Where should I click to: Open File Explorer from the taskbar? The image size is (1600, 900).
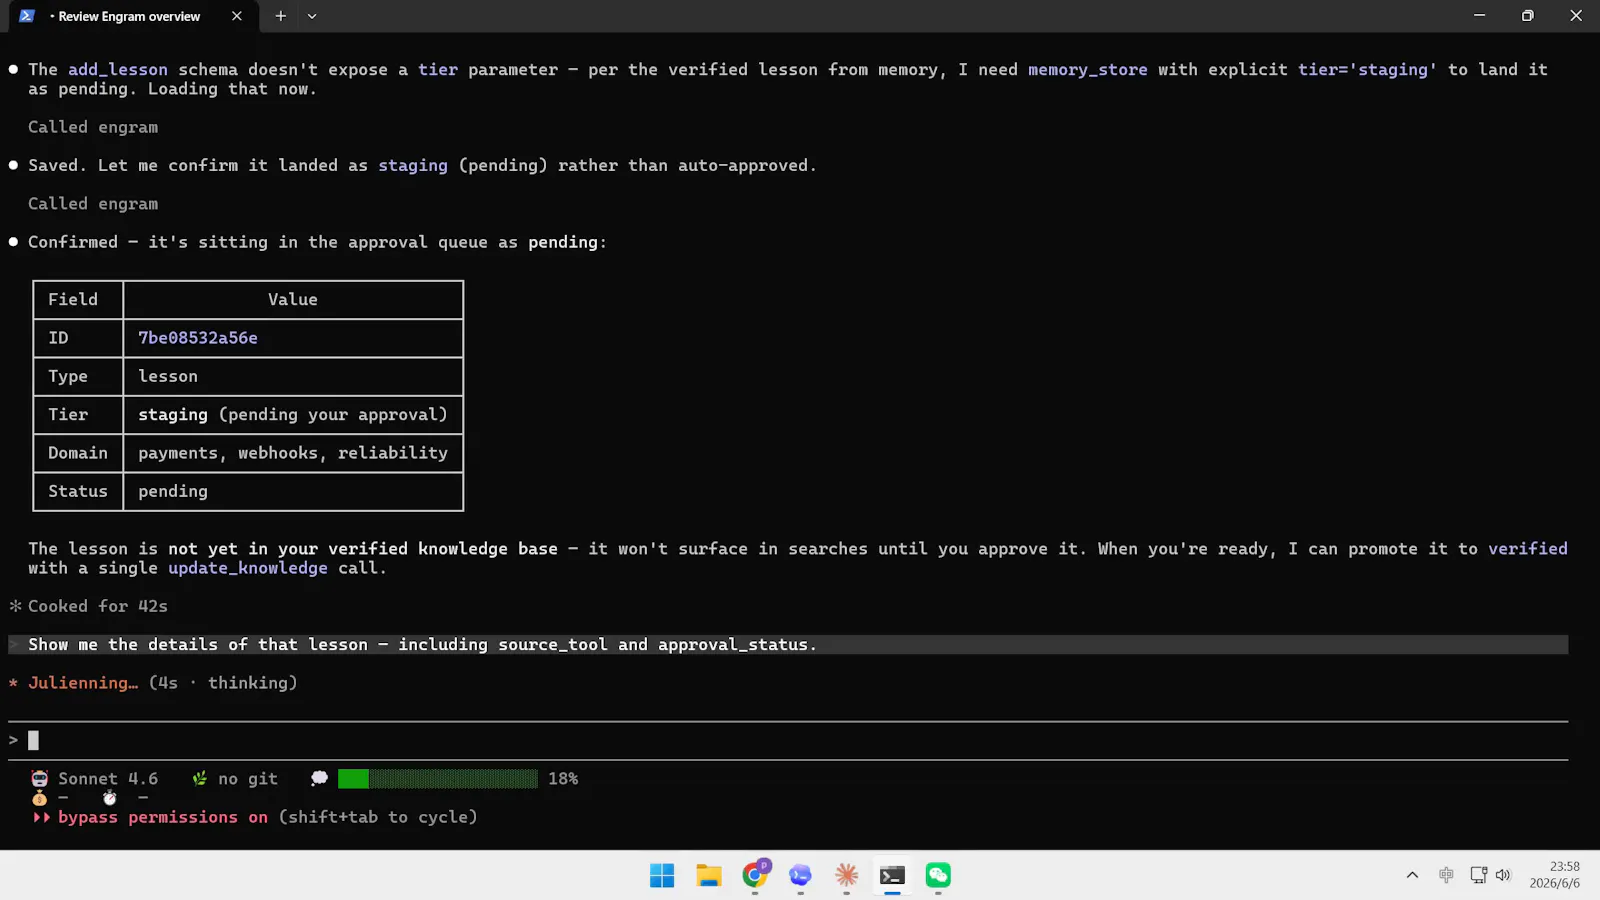pos(709,876)
